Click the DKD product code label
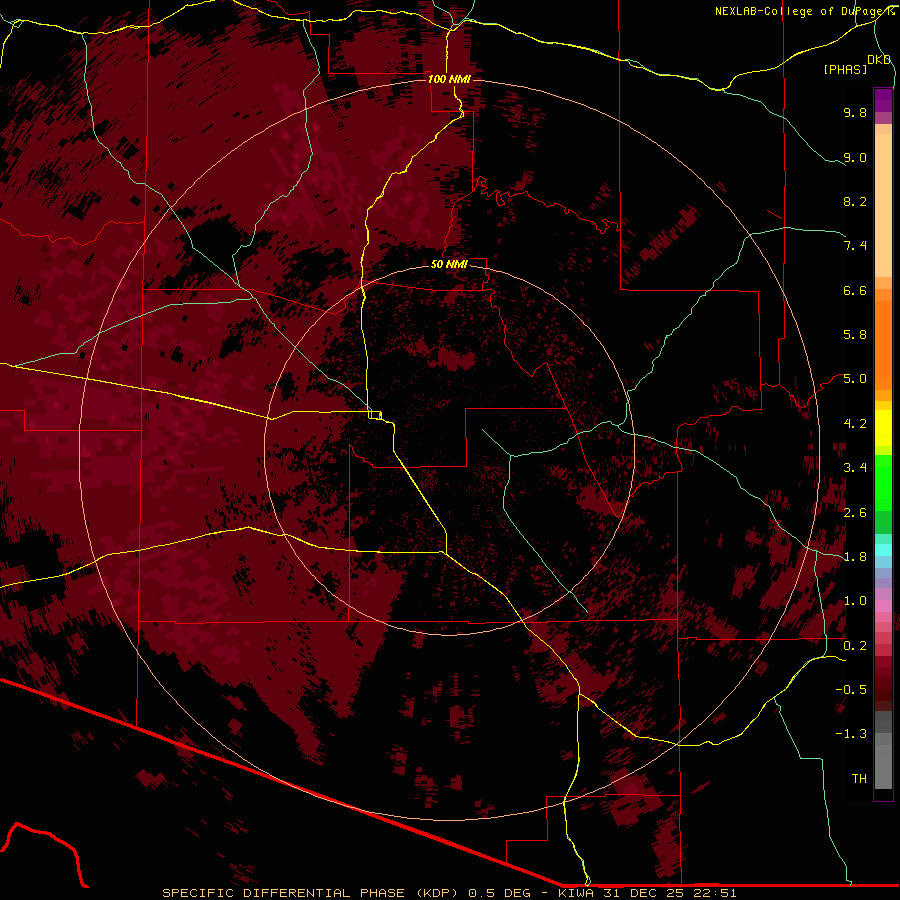The image size is (900, 900). pyautogui.click(x=879, y=60)
